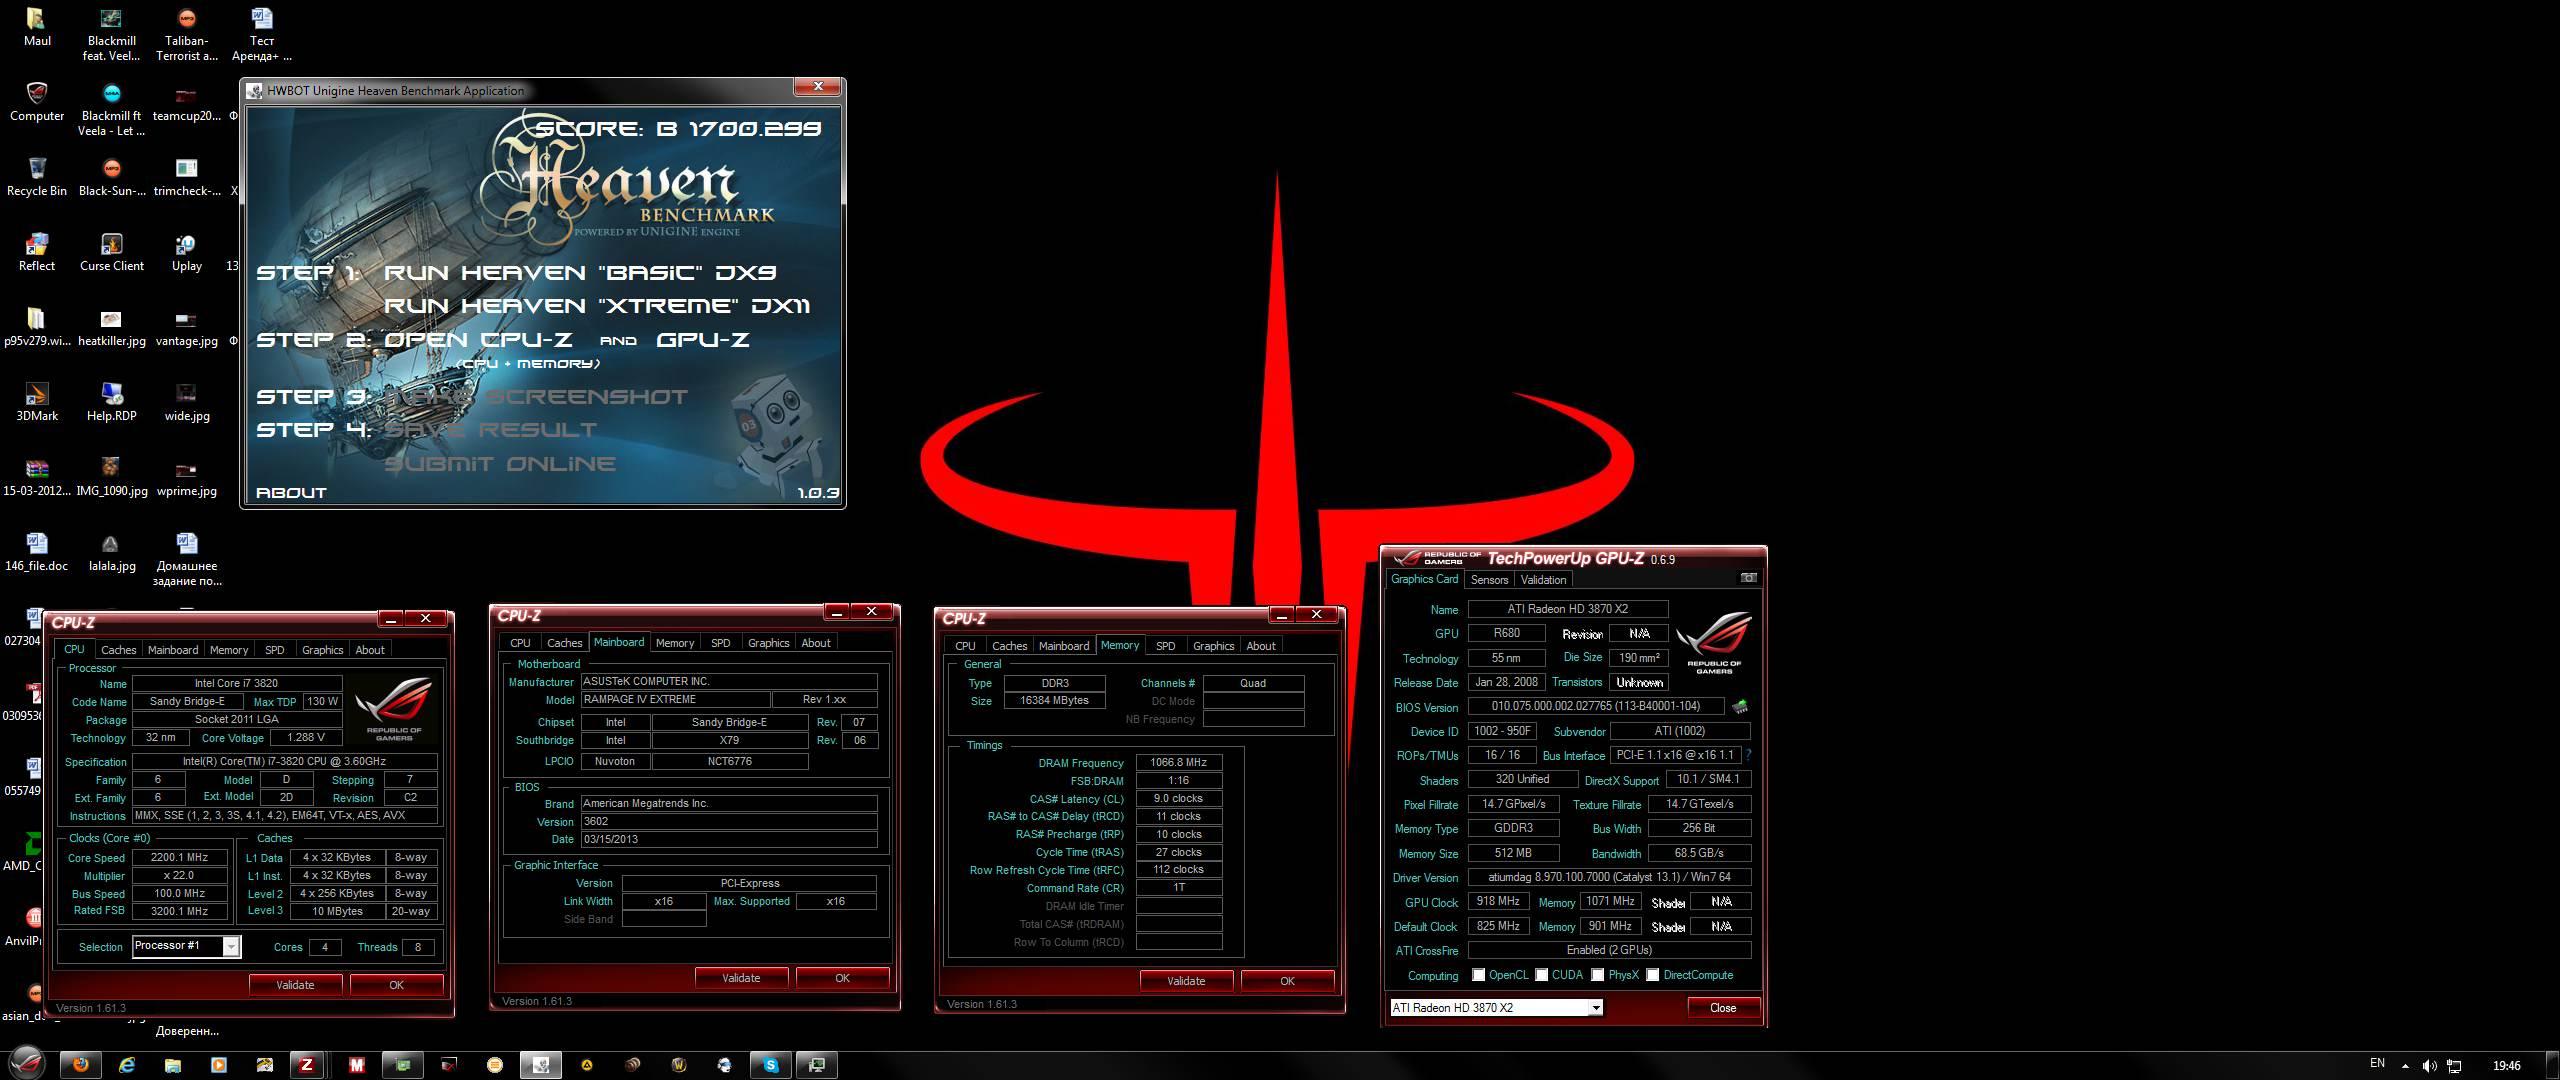Screen dimensions: 2560x1080
Task: Click Validate in the CPU-Z CPU window
Action: (x=295, y=985)
